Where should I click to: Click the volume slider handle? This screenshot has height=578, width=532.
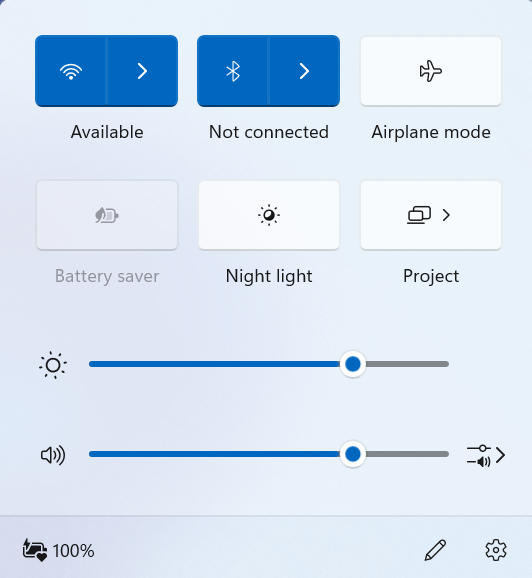pyautogui.click(x=353, y=454)
